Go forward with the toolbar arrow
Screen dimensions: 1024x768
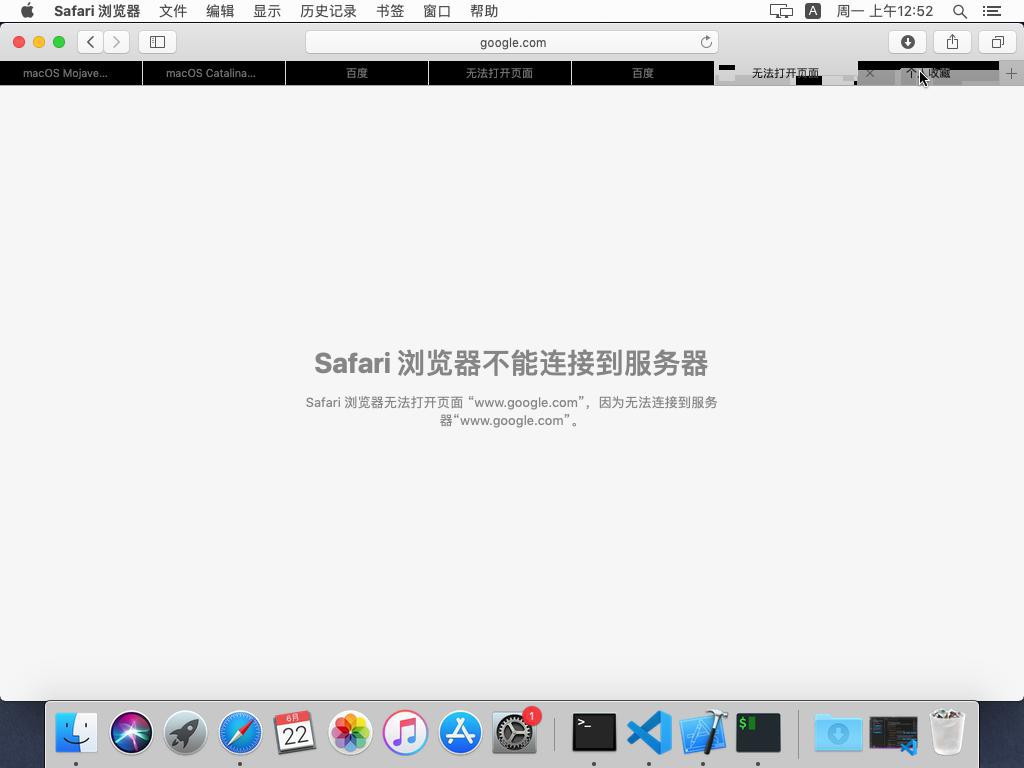point(116,42)
